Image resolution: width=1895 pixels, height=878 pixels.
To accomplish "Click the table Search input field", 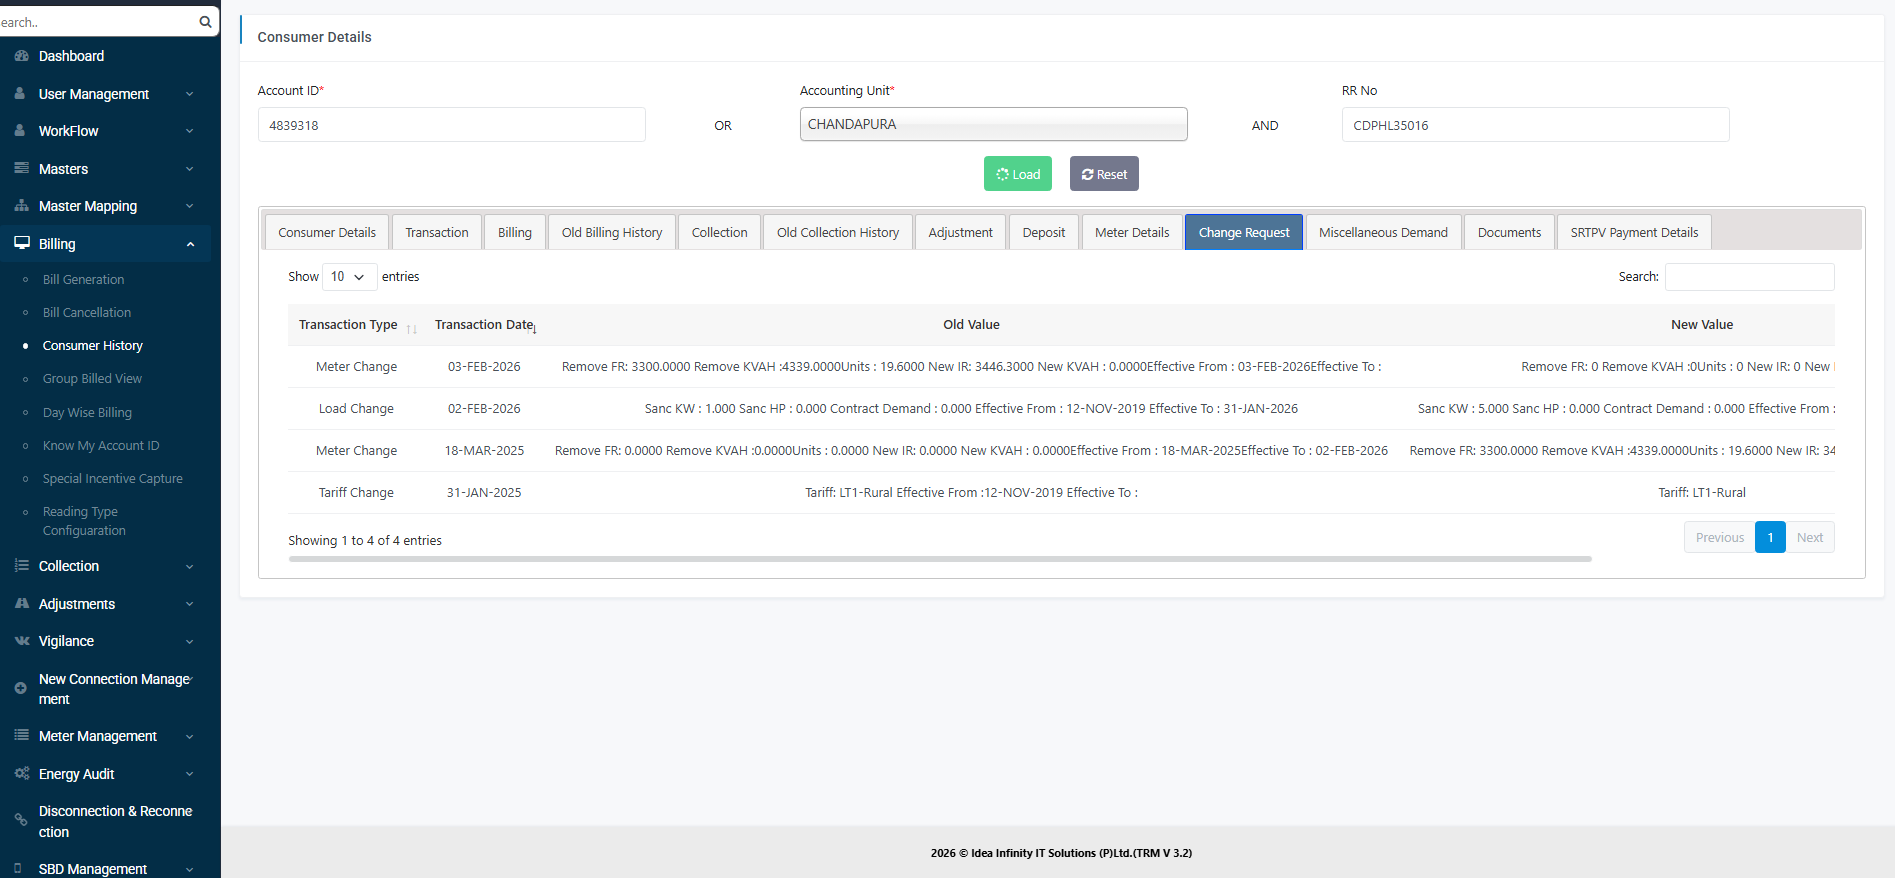I will coord(1748,277).
